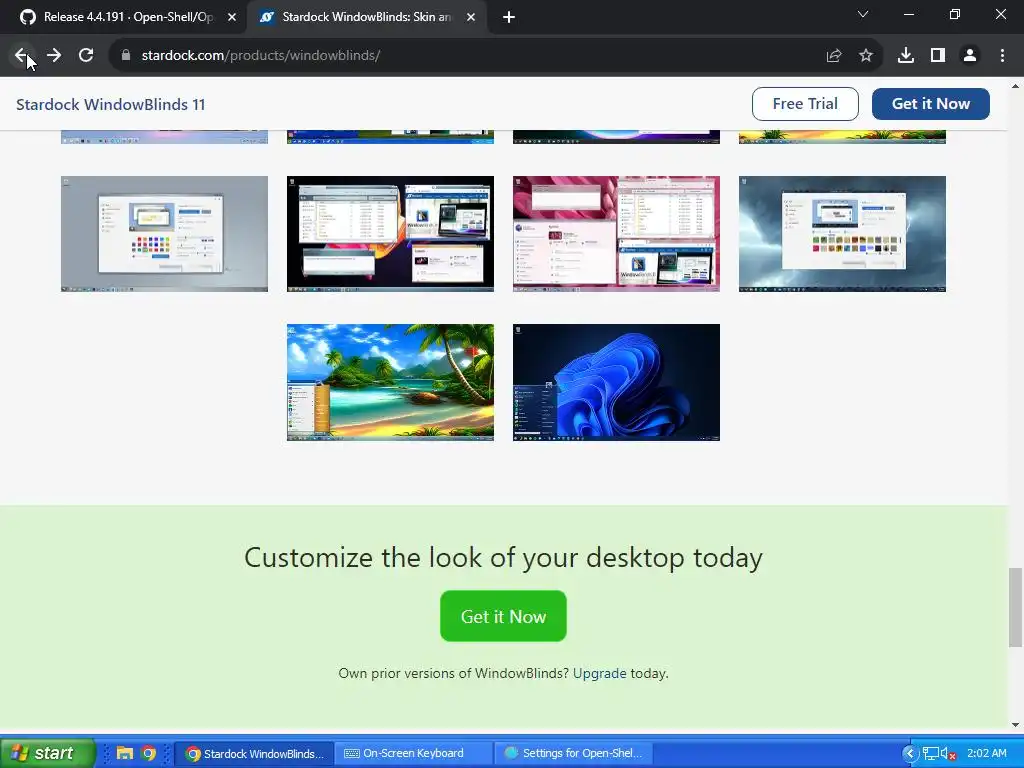Open the Windows start menu
Screen dimensions: 1024x768
click(47, 753)
